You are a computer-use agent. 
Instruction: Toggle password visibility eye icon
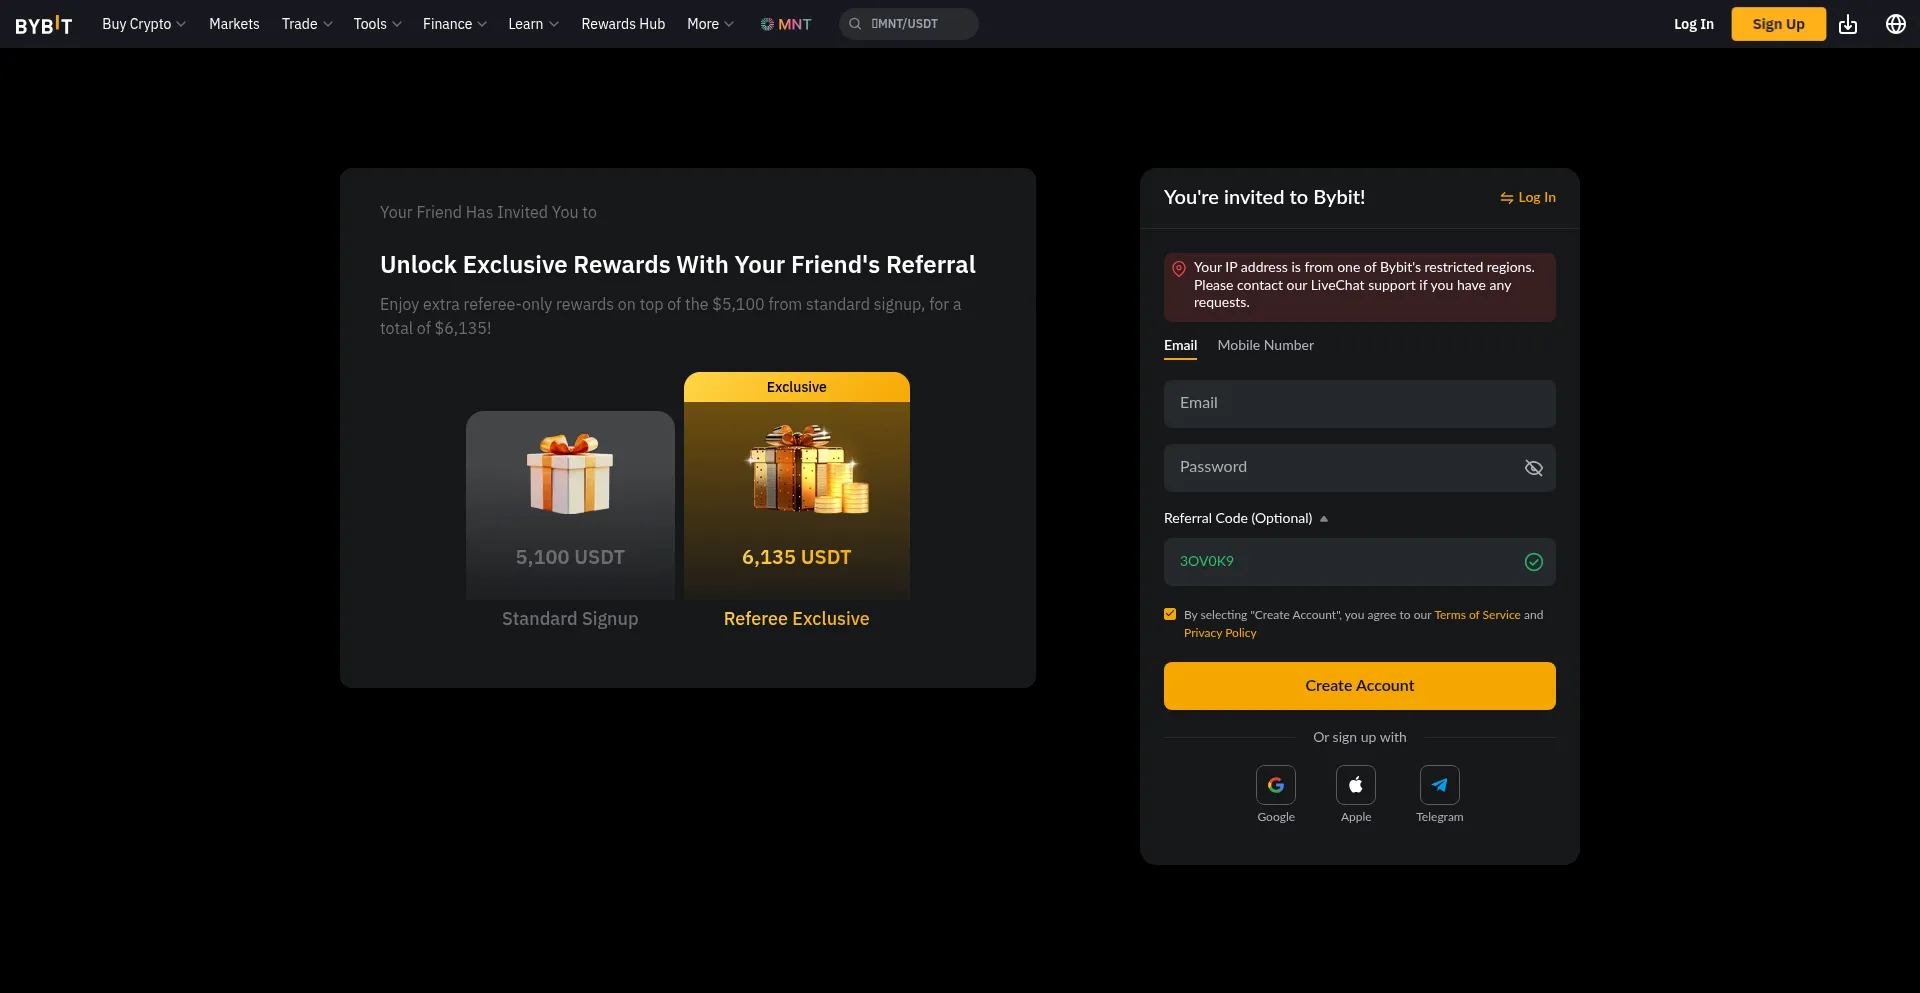[1533, 468]
